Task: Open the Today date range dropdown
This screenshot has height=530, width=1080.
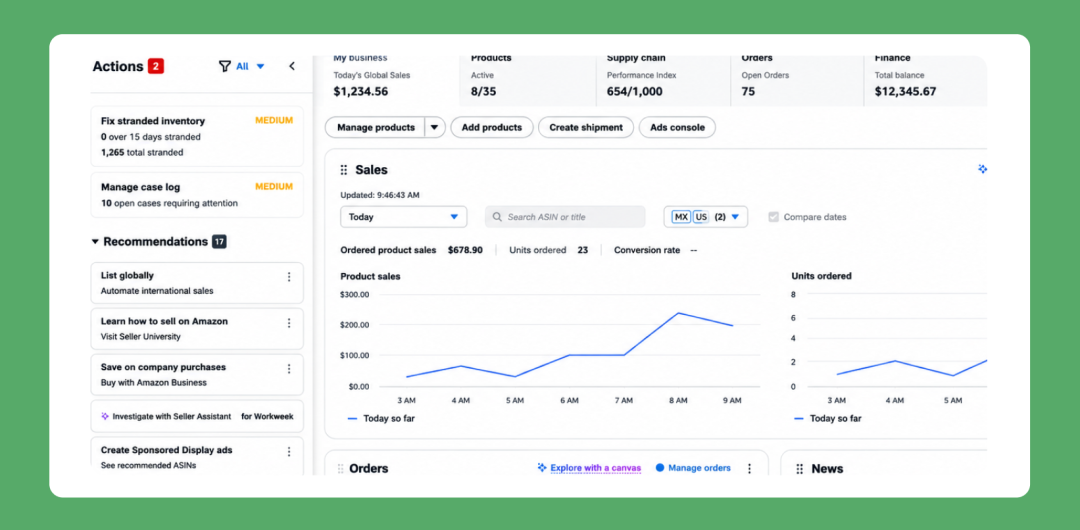Action: click(404, 216)
